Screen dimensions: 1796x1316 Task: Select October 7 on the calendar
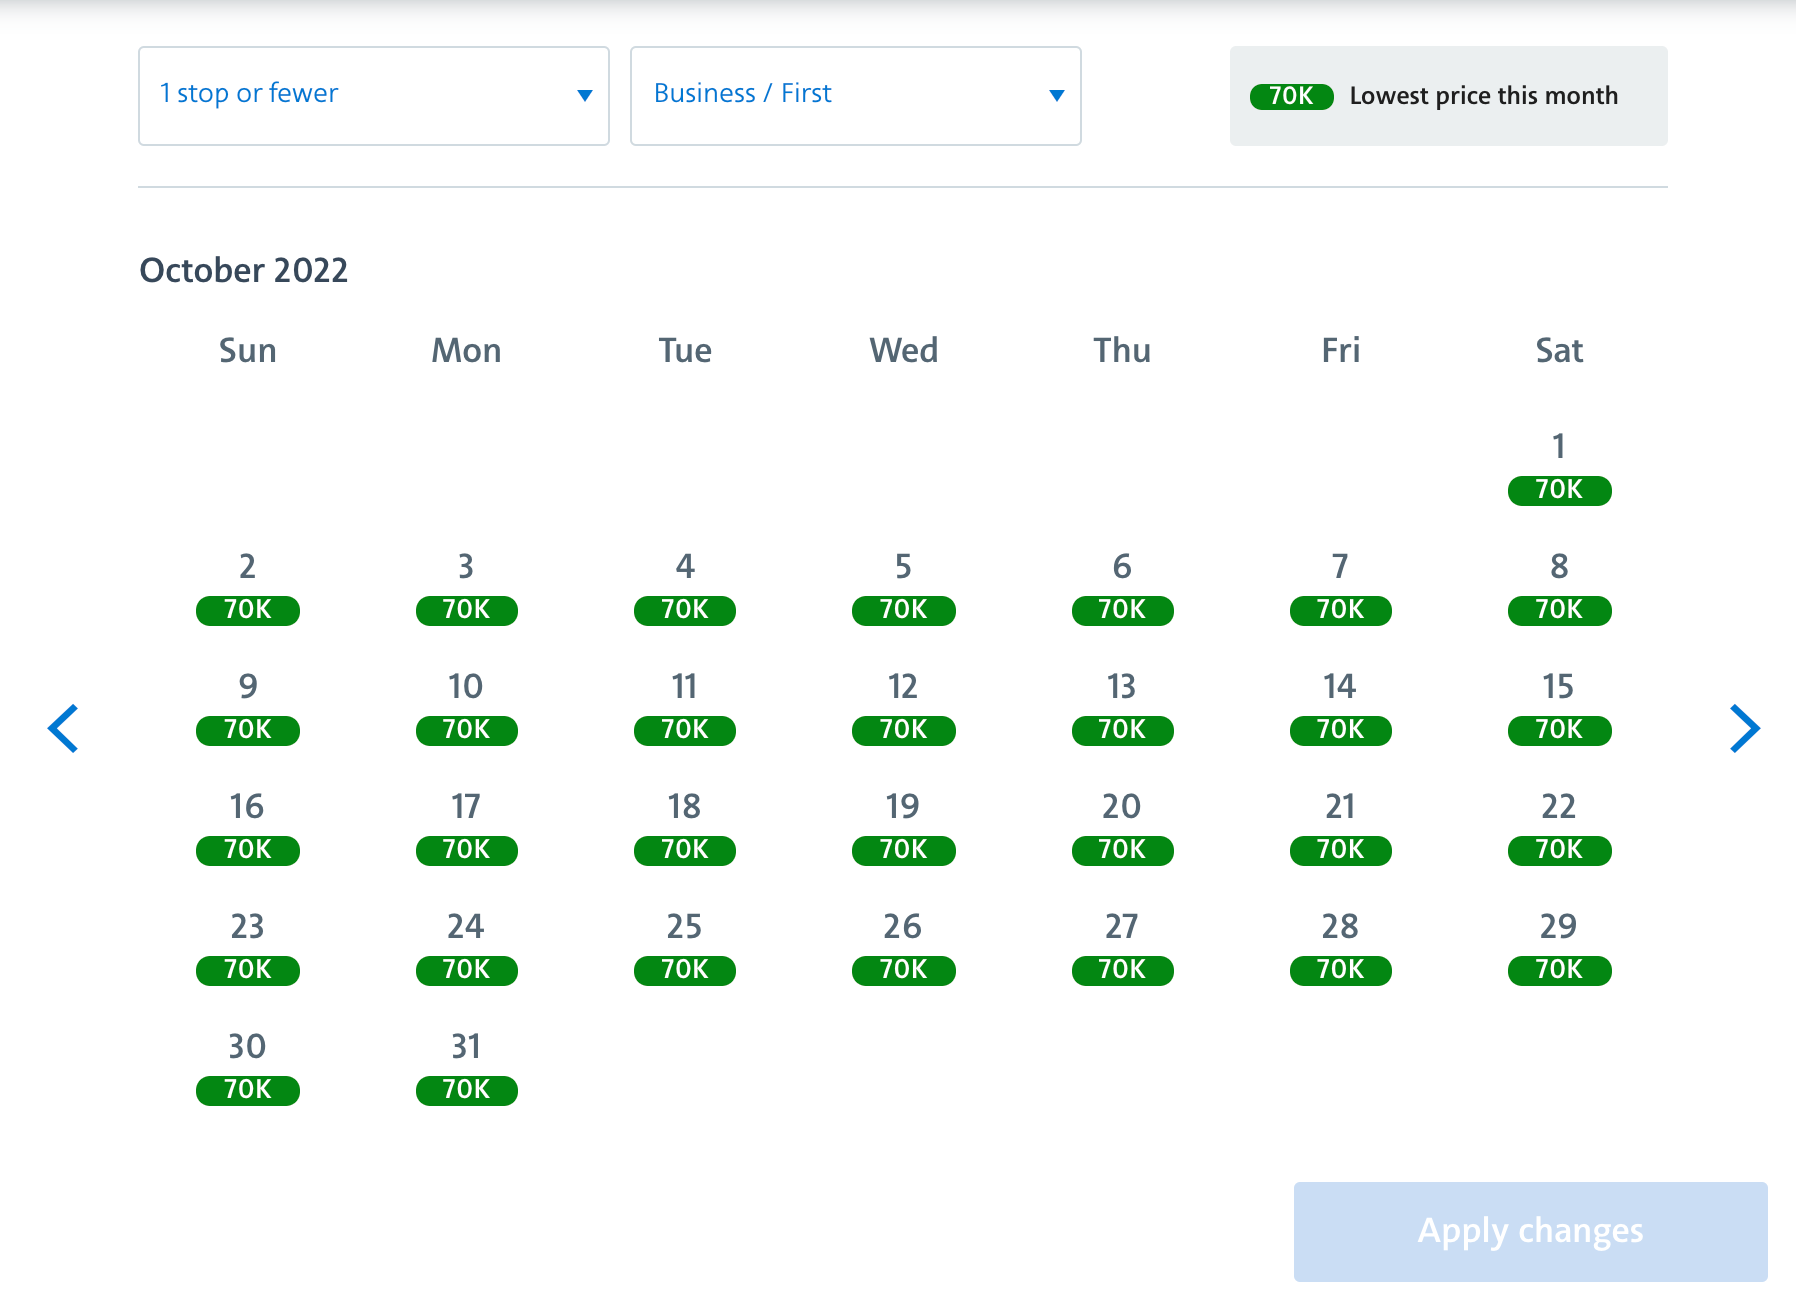1340,587
